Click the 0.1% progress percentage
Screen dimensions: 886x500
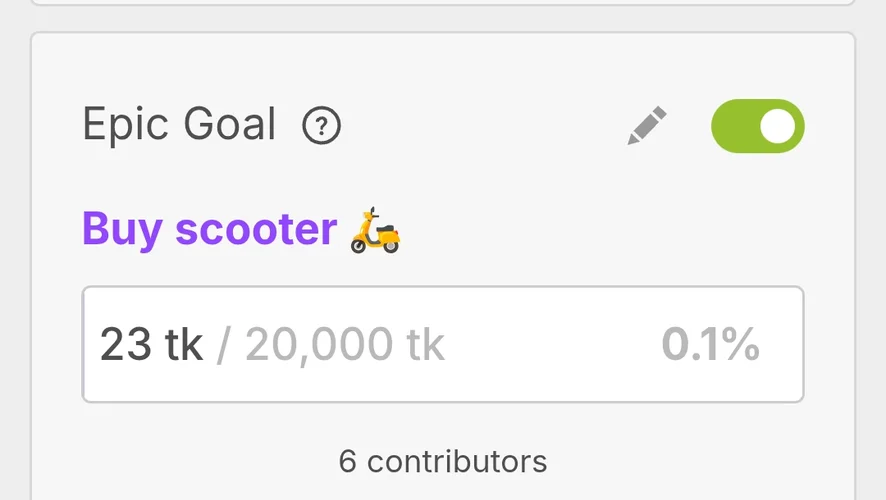(710, 345)
